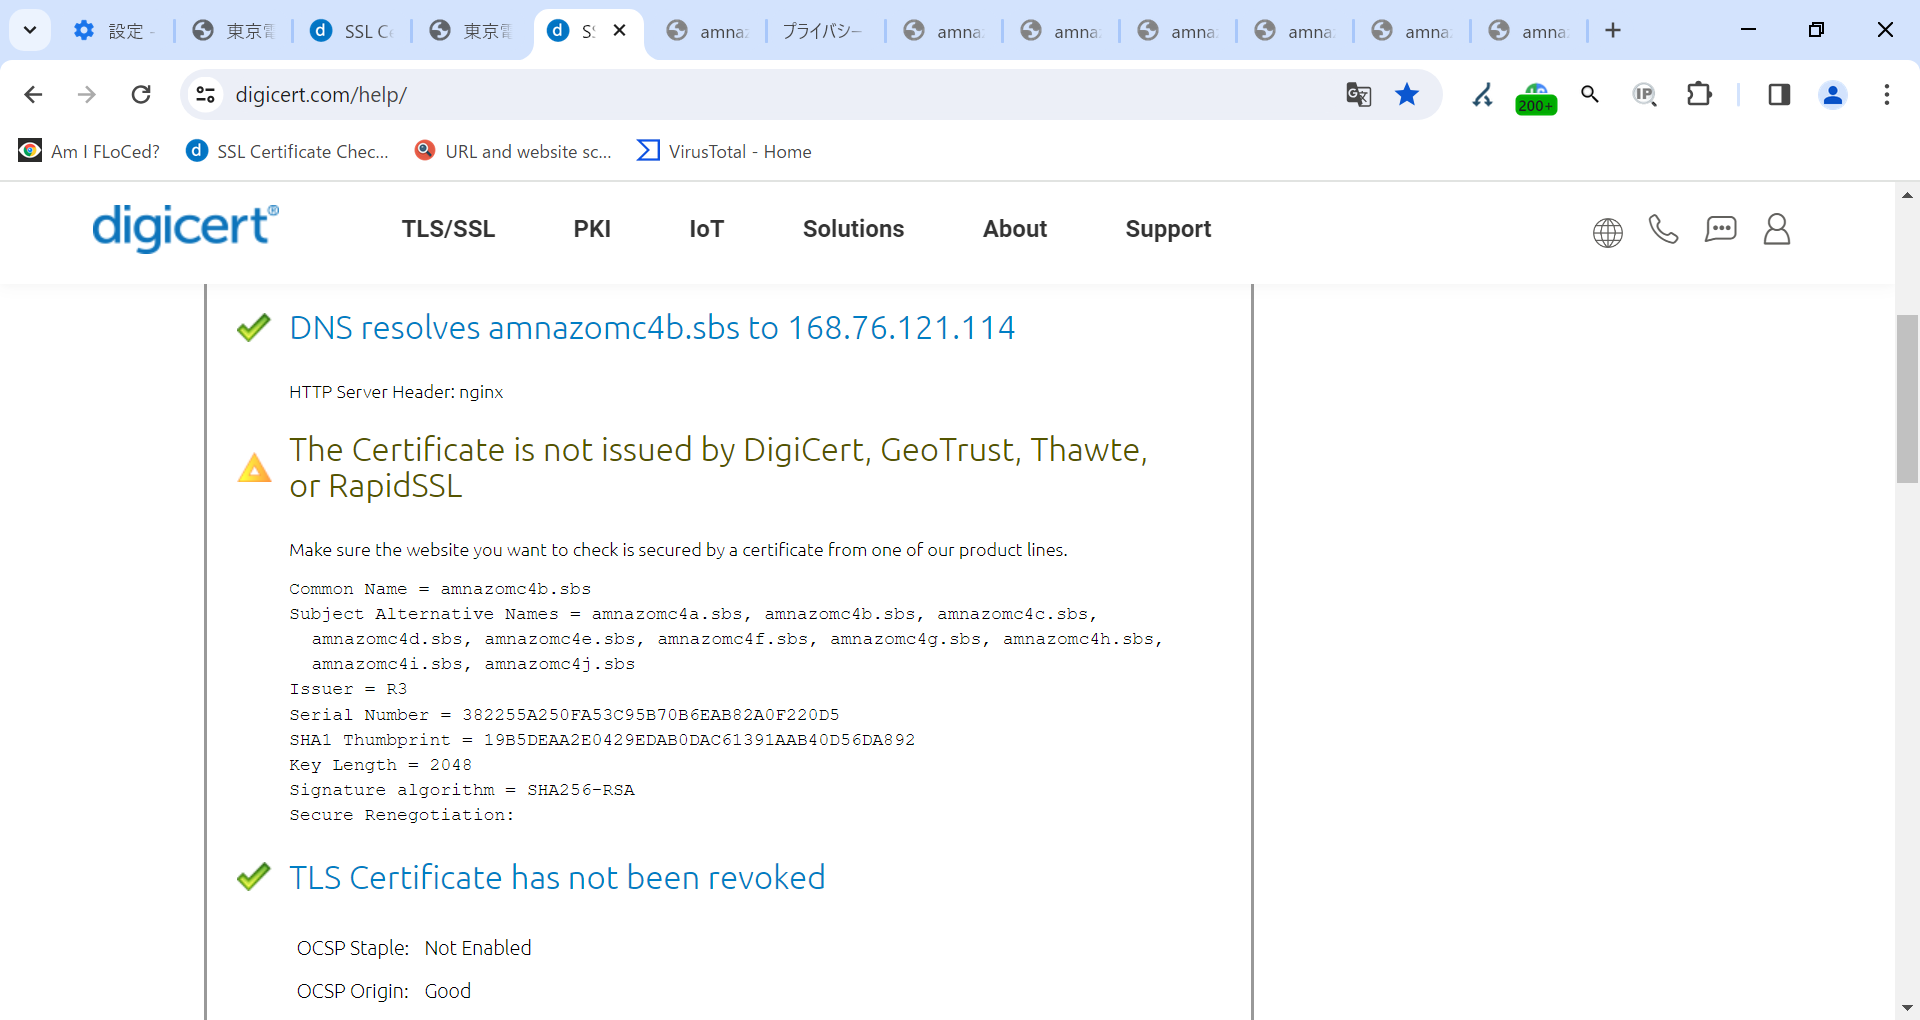Click the HTTP Server Header: nginx text
1920x1020 pixels.
[396, 392]
